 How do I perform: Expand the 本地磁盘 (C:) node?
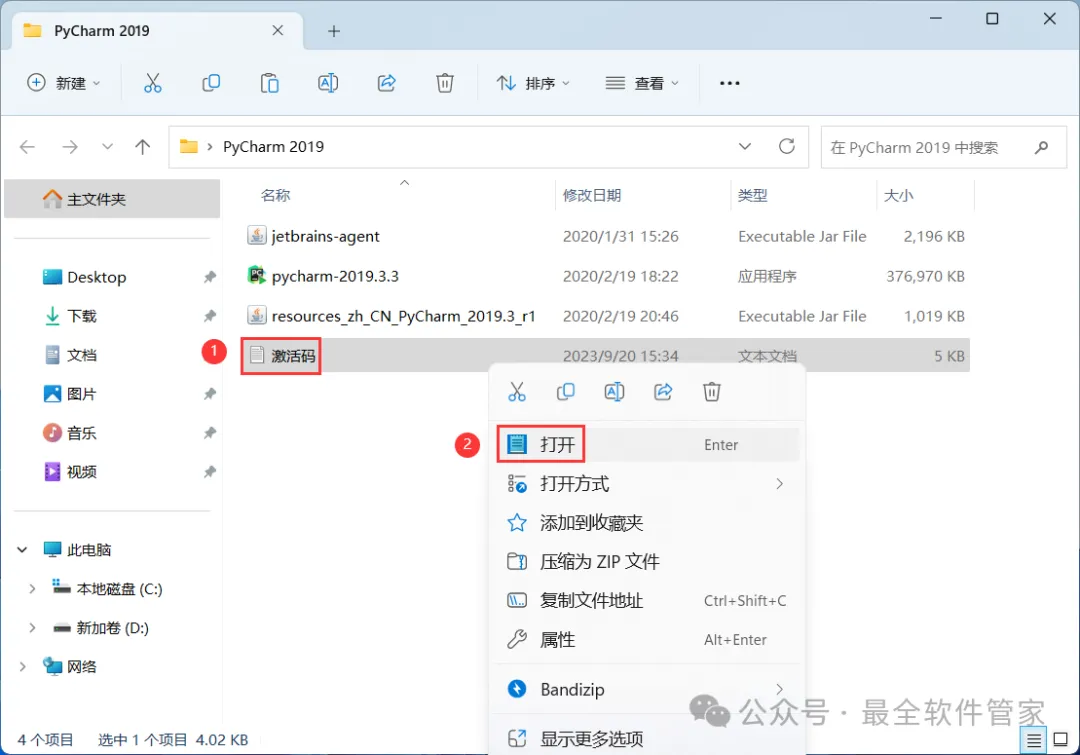(32, 589)
